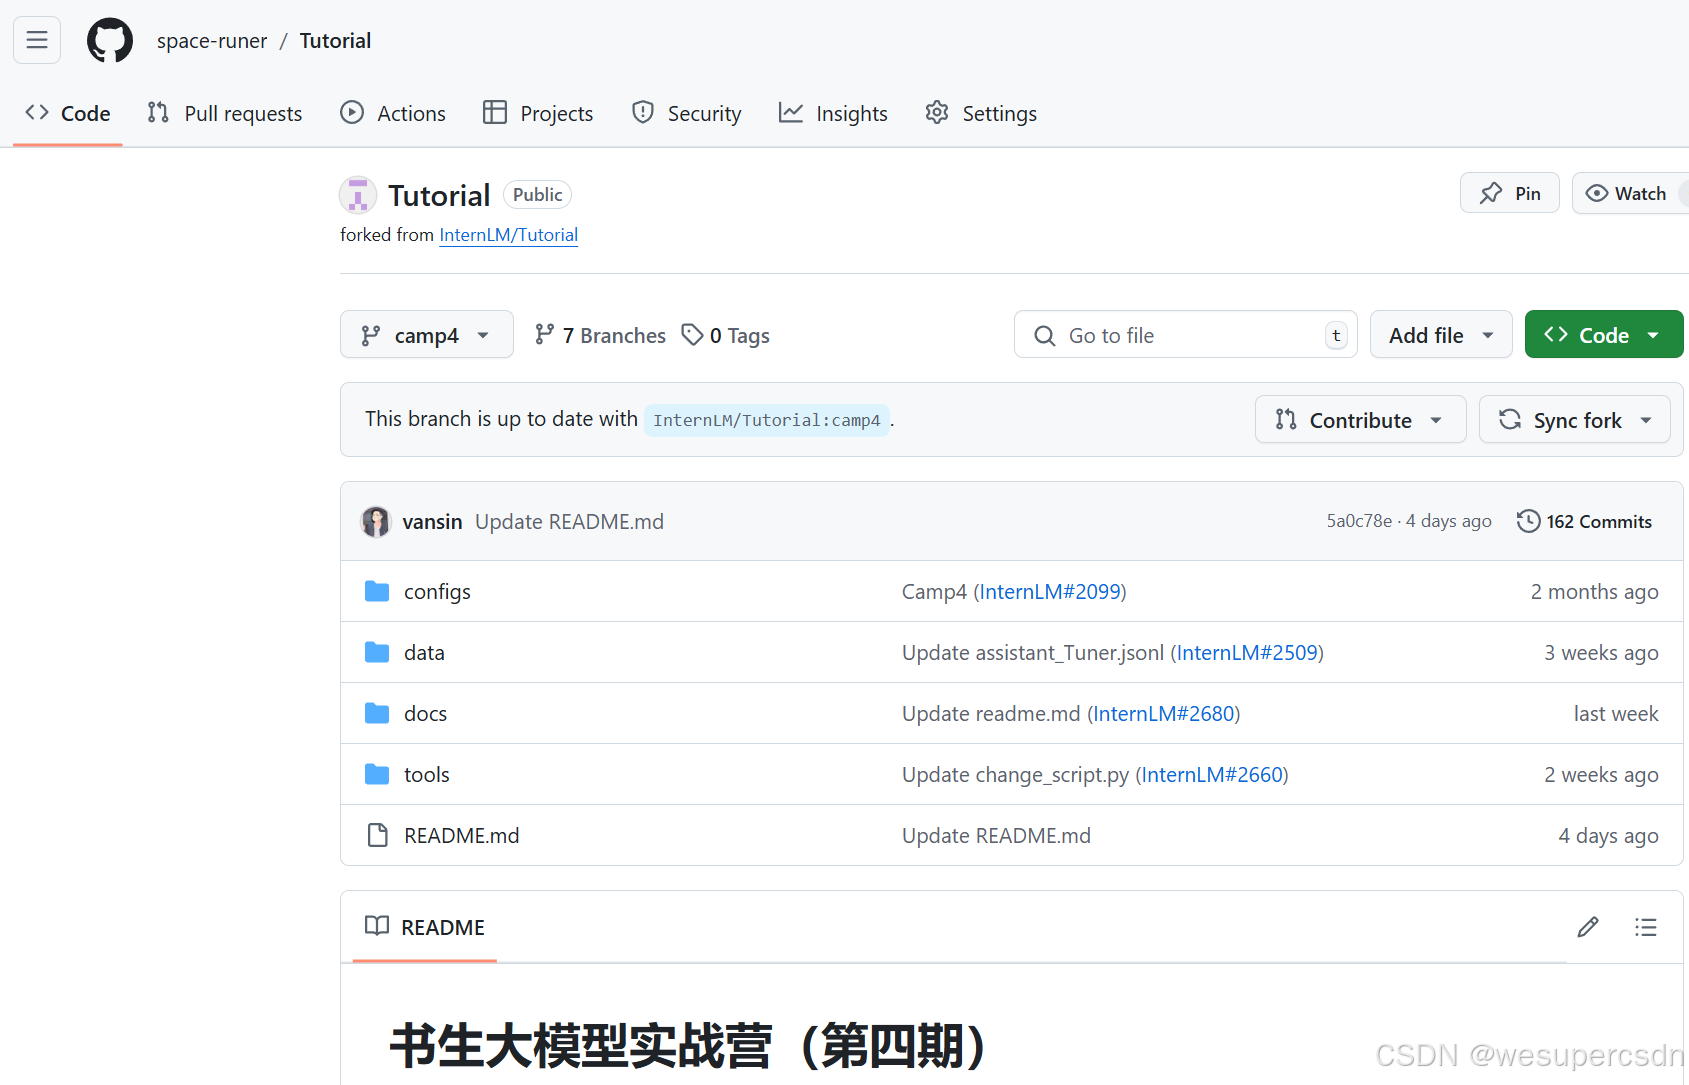Open the tools folder name
This screenshot has height=1085, width=1689.
pyautogui.click(x=427, y=774)
